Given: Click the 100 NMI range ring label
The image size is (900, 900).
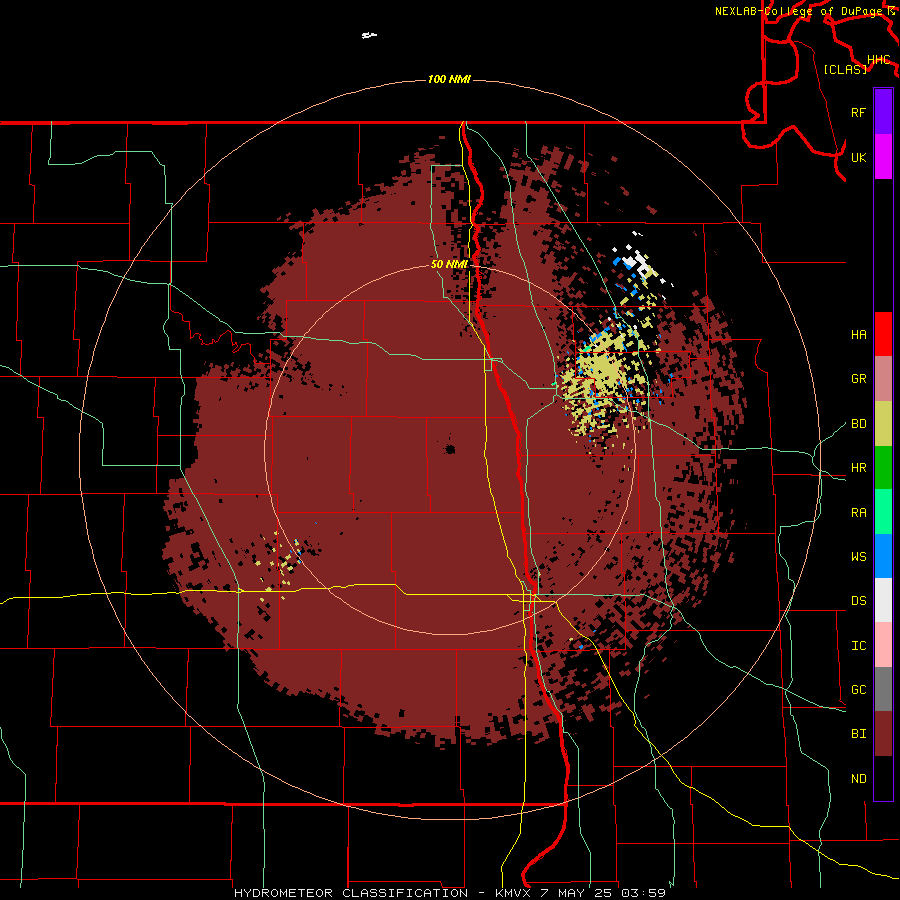Looking at the screenshot, I should (x=449, y=79).
